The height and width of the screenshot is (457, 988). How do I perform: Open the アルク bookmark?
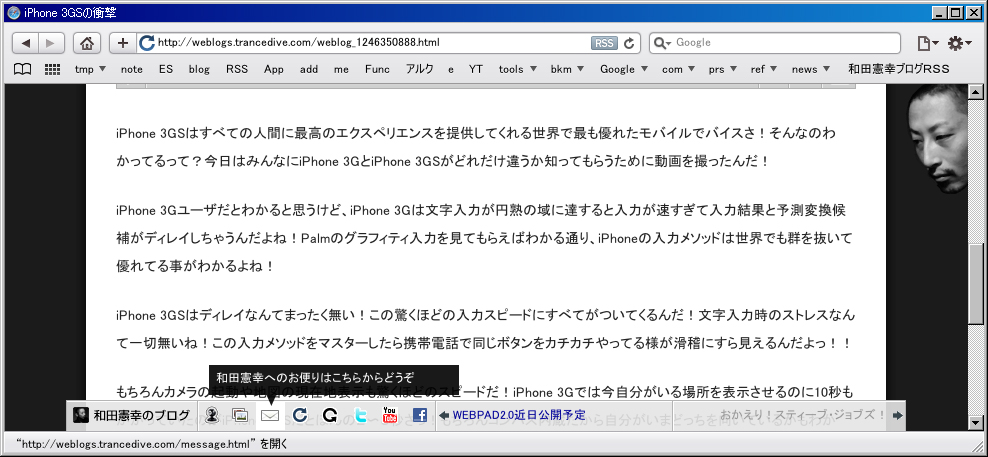[x=420, y=69]
